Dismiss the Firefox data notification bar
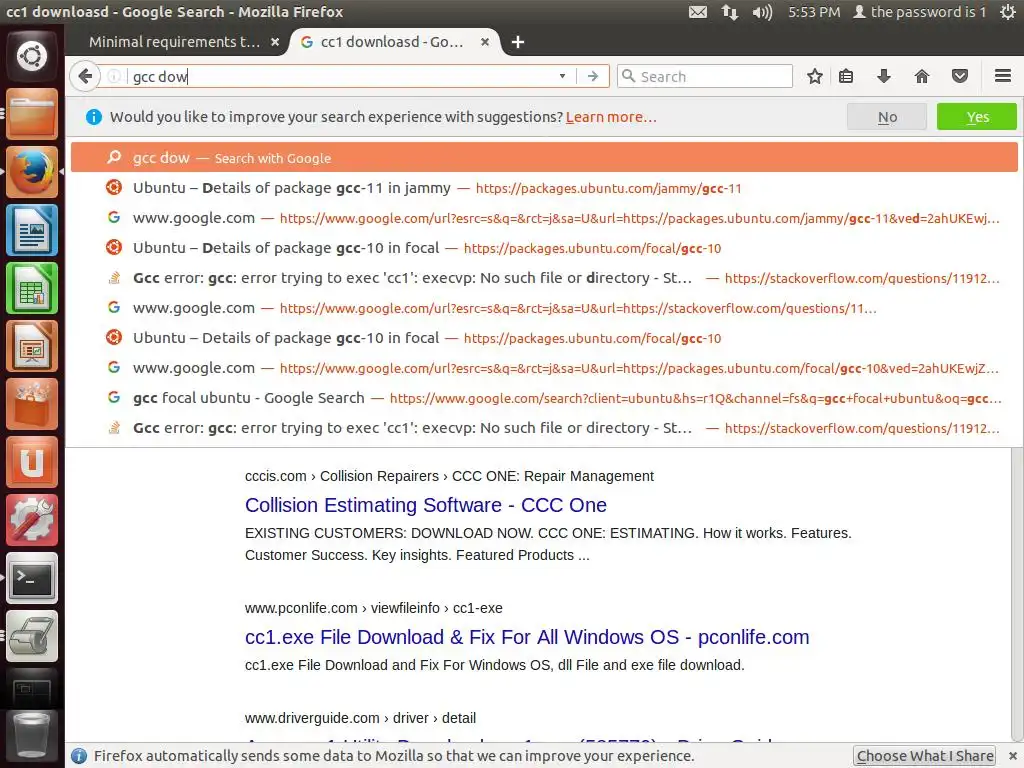Viewport: 1024px width, 768px height. tap(1012, 756)
